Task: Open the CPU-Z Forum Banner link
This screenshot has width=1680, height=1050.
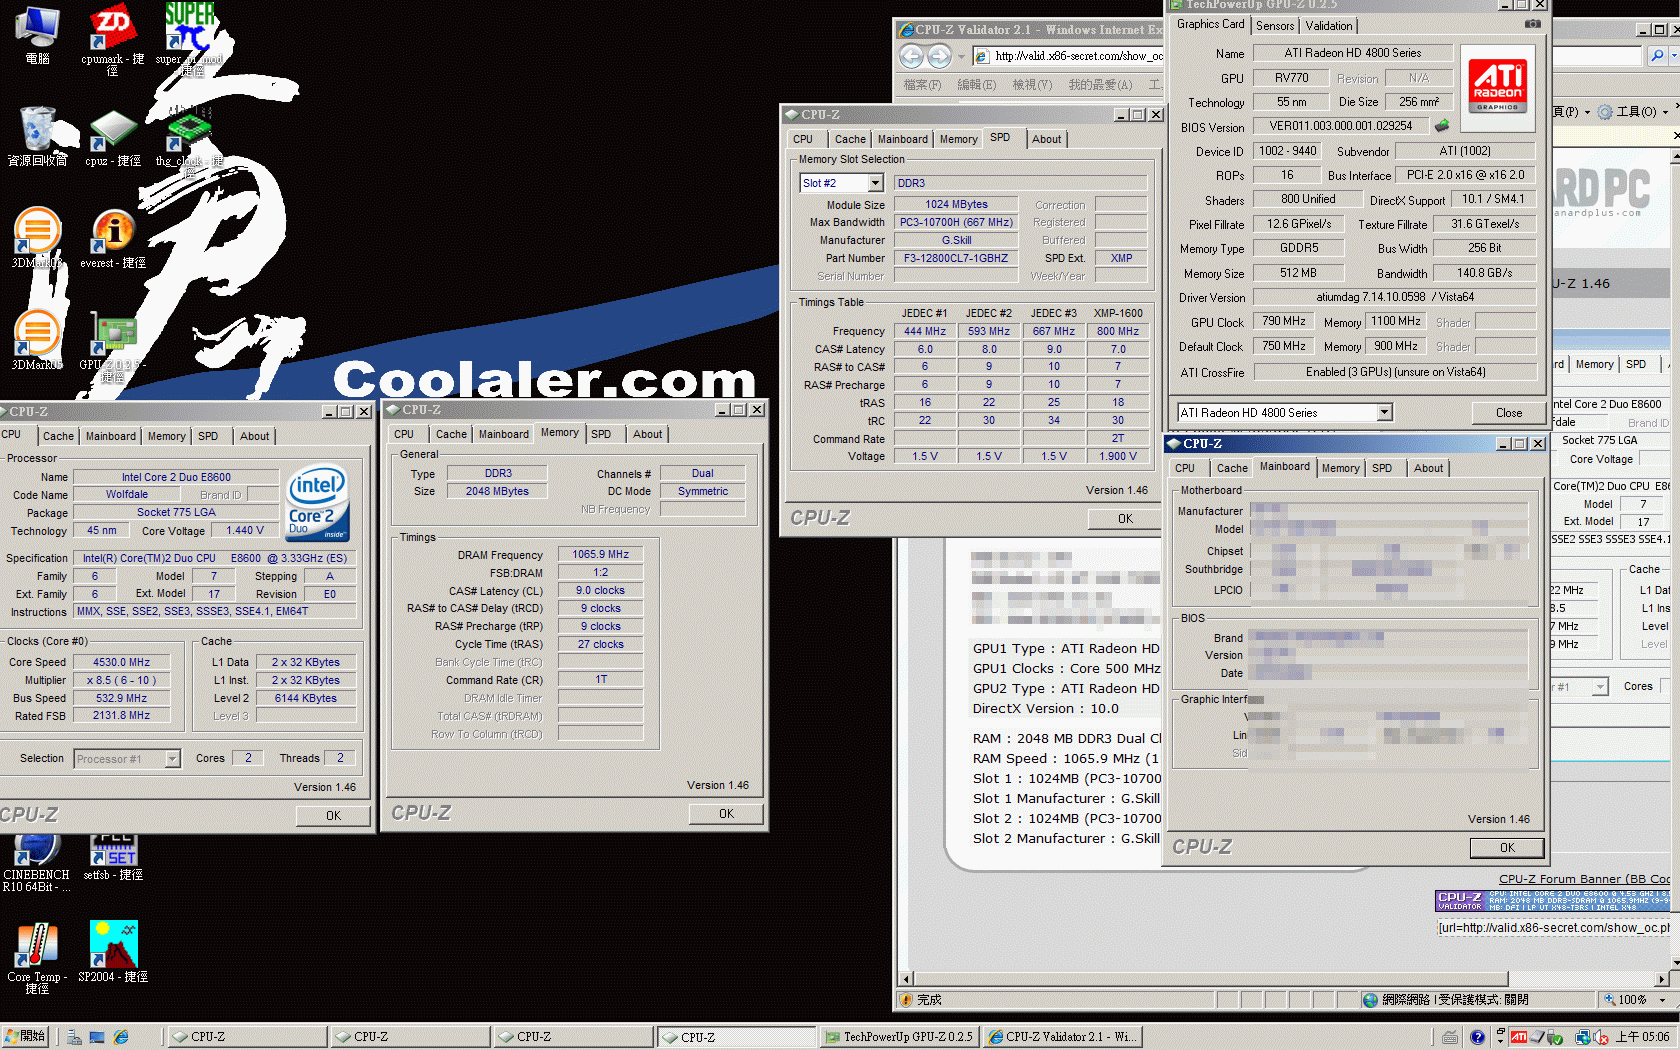Action: click(1584, 879)
